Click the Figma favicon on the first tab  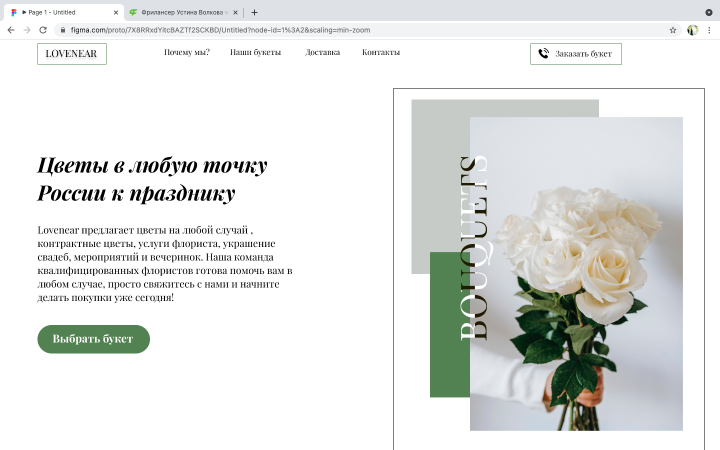pos(14,12)
